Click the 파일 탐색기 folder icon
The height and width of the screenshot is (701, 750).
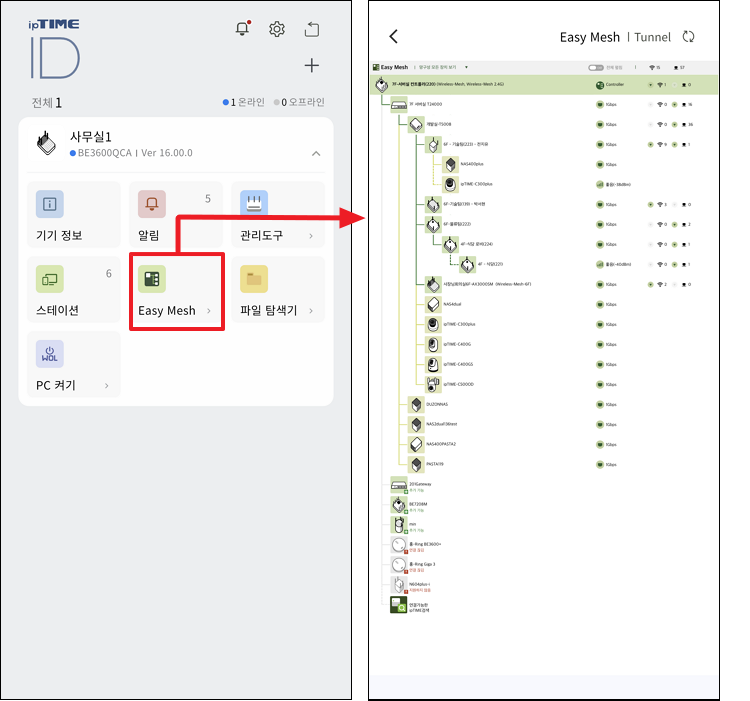(x=254, y=279)
